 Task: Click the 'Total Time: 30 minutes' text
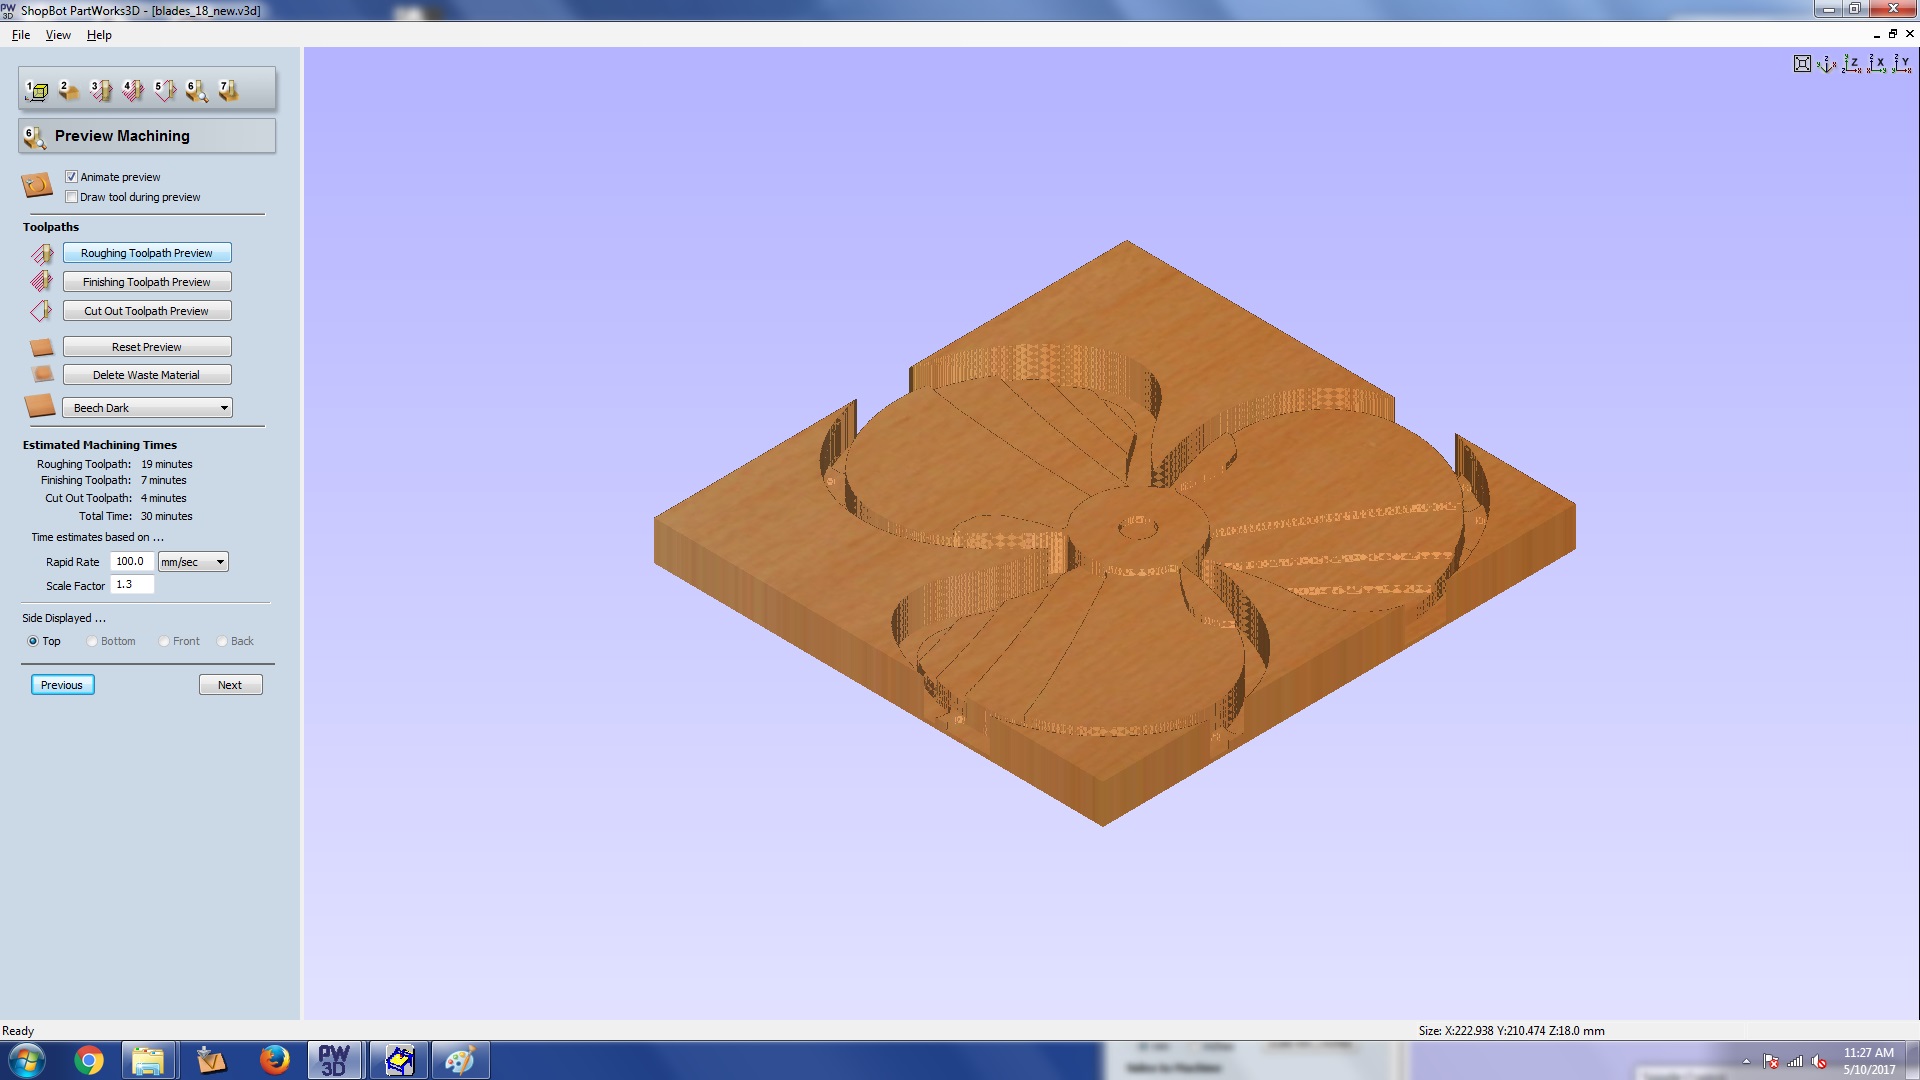[136, 516]
